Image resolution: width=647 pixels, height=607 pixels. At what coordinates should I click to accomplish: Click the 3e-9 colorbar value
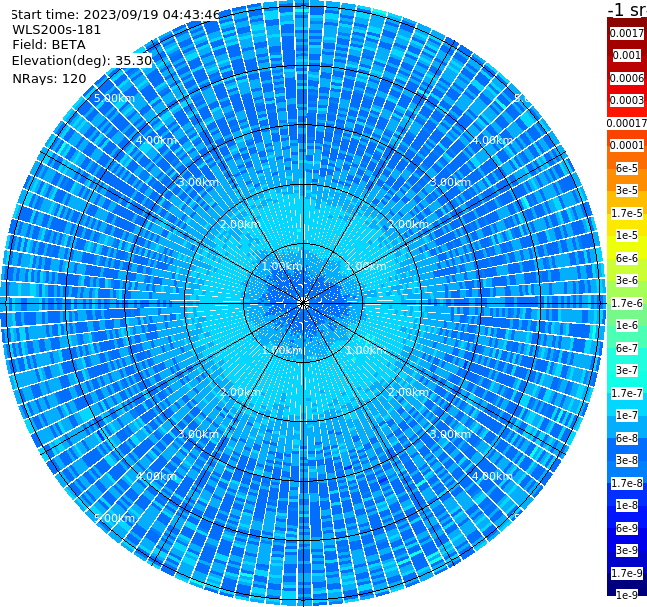627,550
